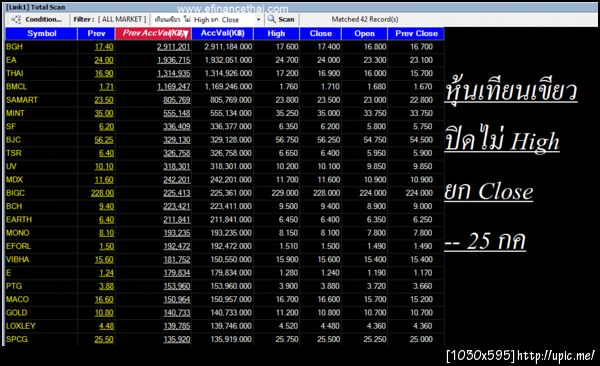The height and width of the screenshot is (366, 600).
Task: Select the EFORL symbol row
Action: (x=225, y=246)
